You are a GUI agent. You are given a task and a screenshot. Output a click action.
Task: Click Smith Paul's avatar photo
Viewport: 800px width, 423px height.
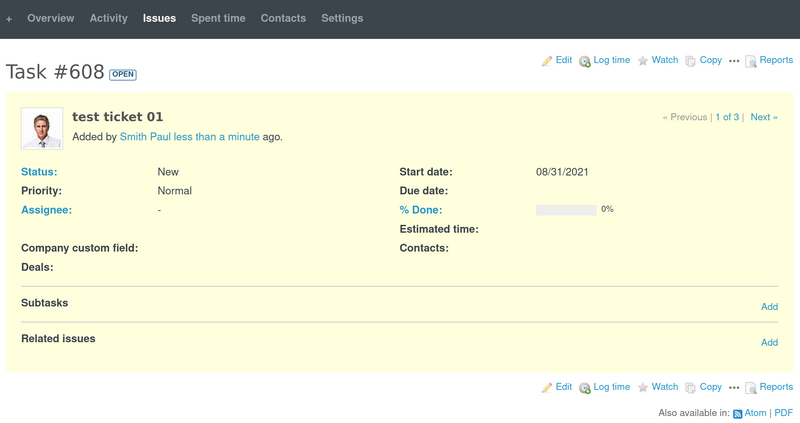pos(42,129)
